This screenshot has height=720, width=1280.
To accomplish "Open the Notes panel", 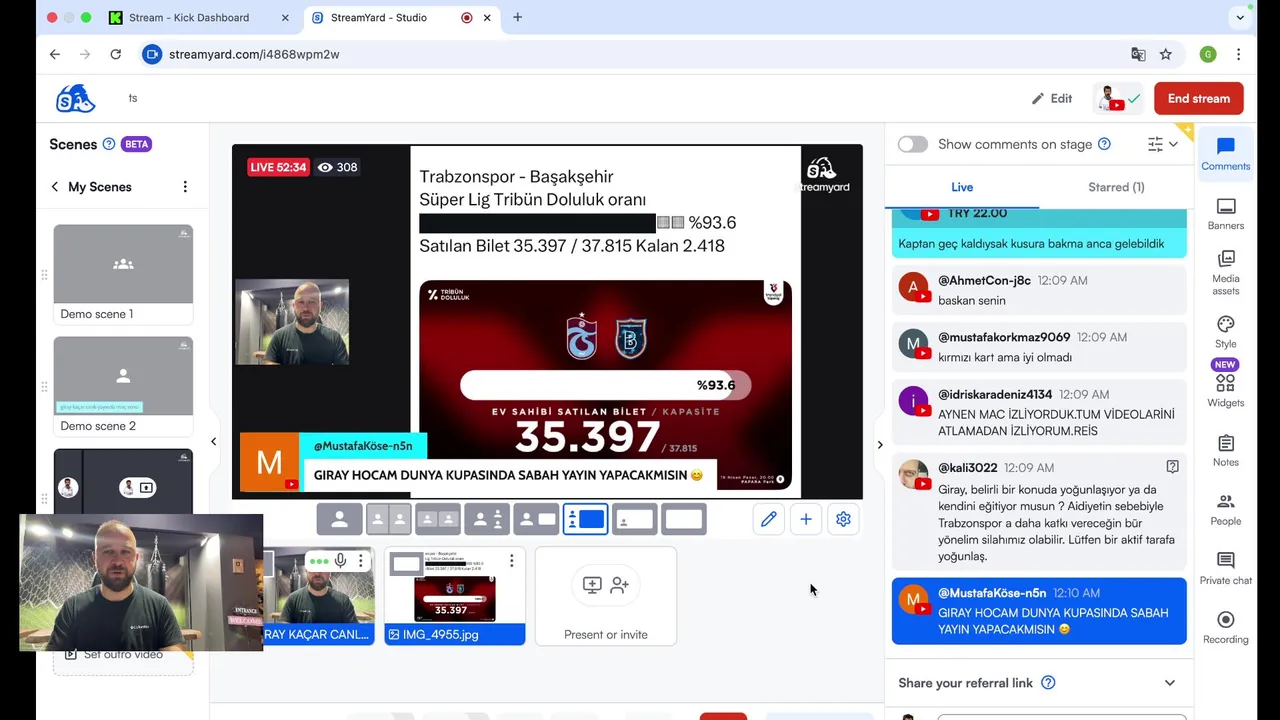I will [x=1226, y=450].
